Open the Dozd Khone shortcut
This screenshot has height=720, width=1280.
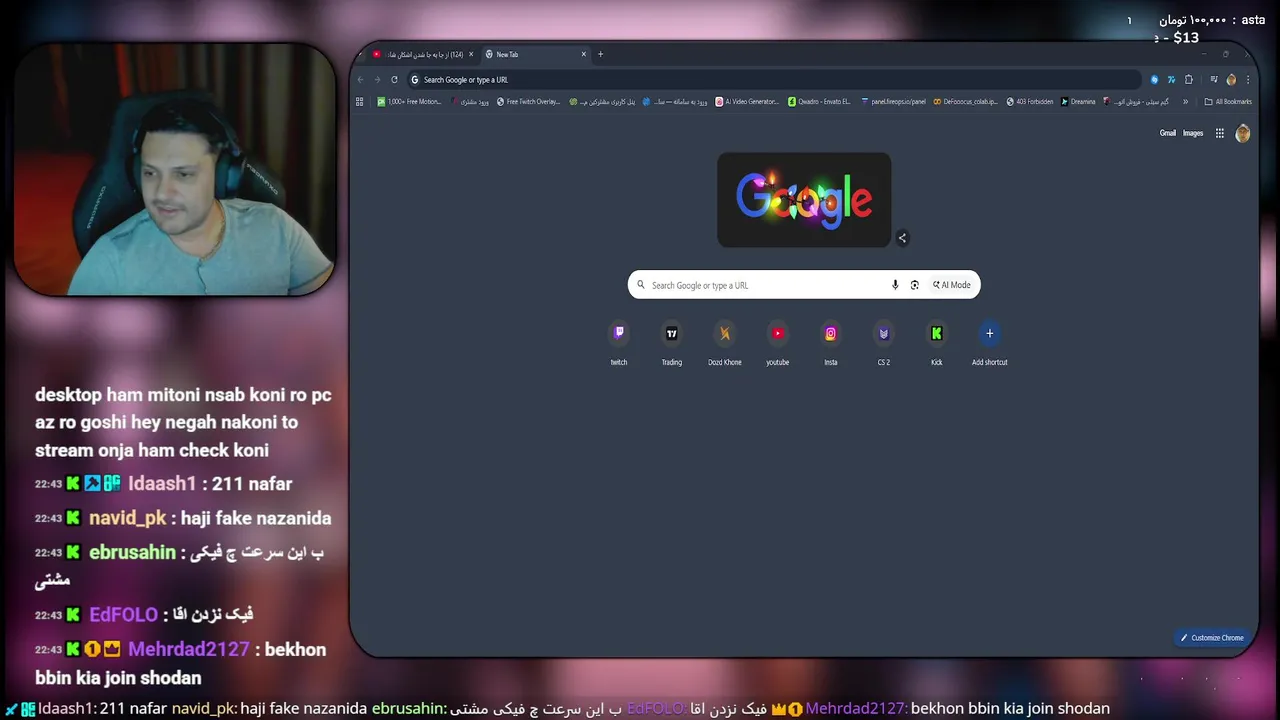725,342
